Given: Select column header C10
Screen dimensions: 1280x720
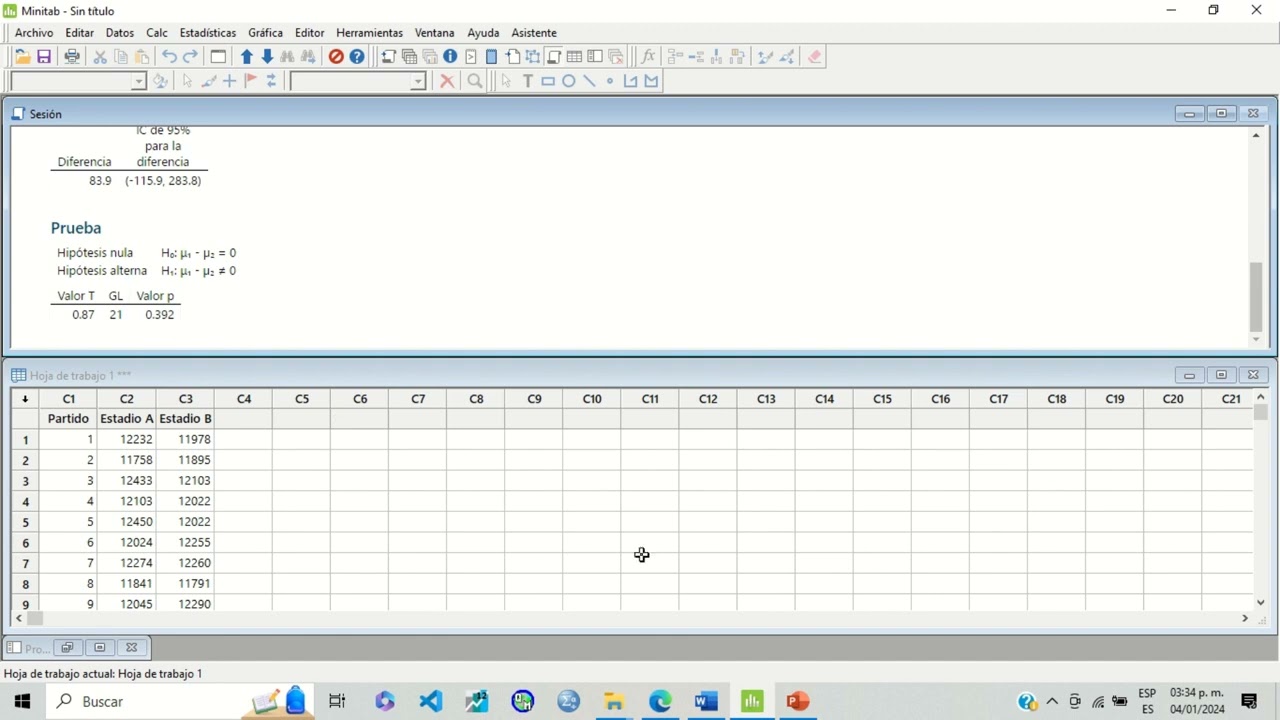Looking at the screenshot, I should click(592, 399).
